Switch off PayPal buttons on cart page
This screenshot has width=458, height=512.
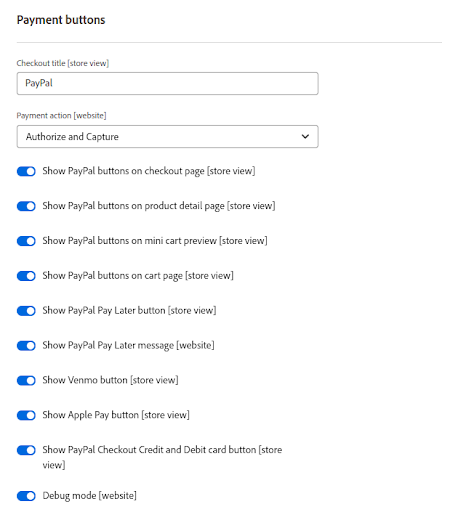[26, 276]
